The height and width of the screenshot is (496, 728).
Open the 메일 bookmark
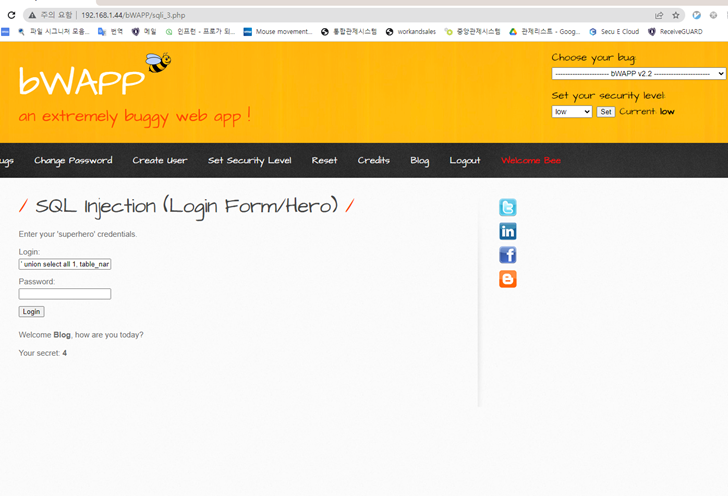(x=144, y=32)
